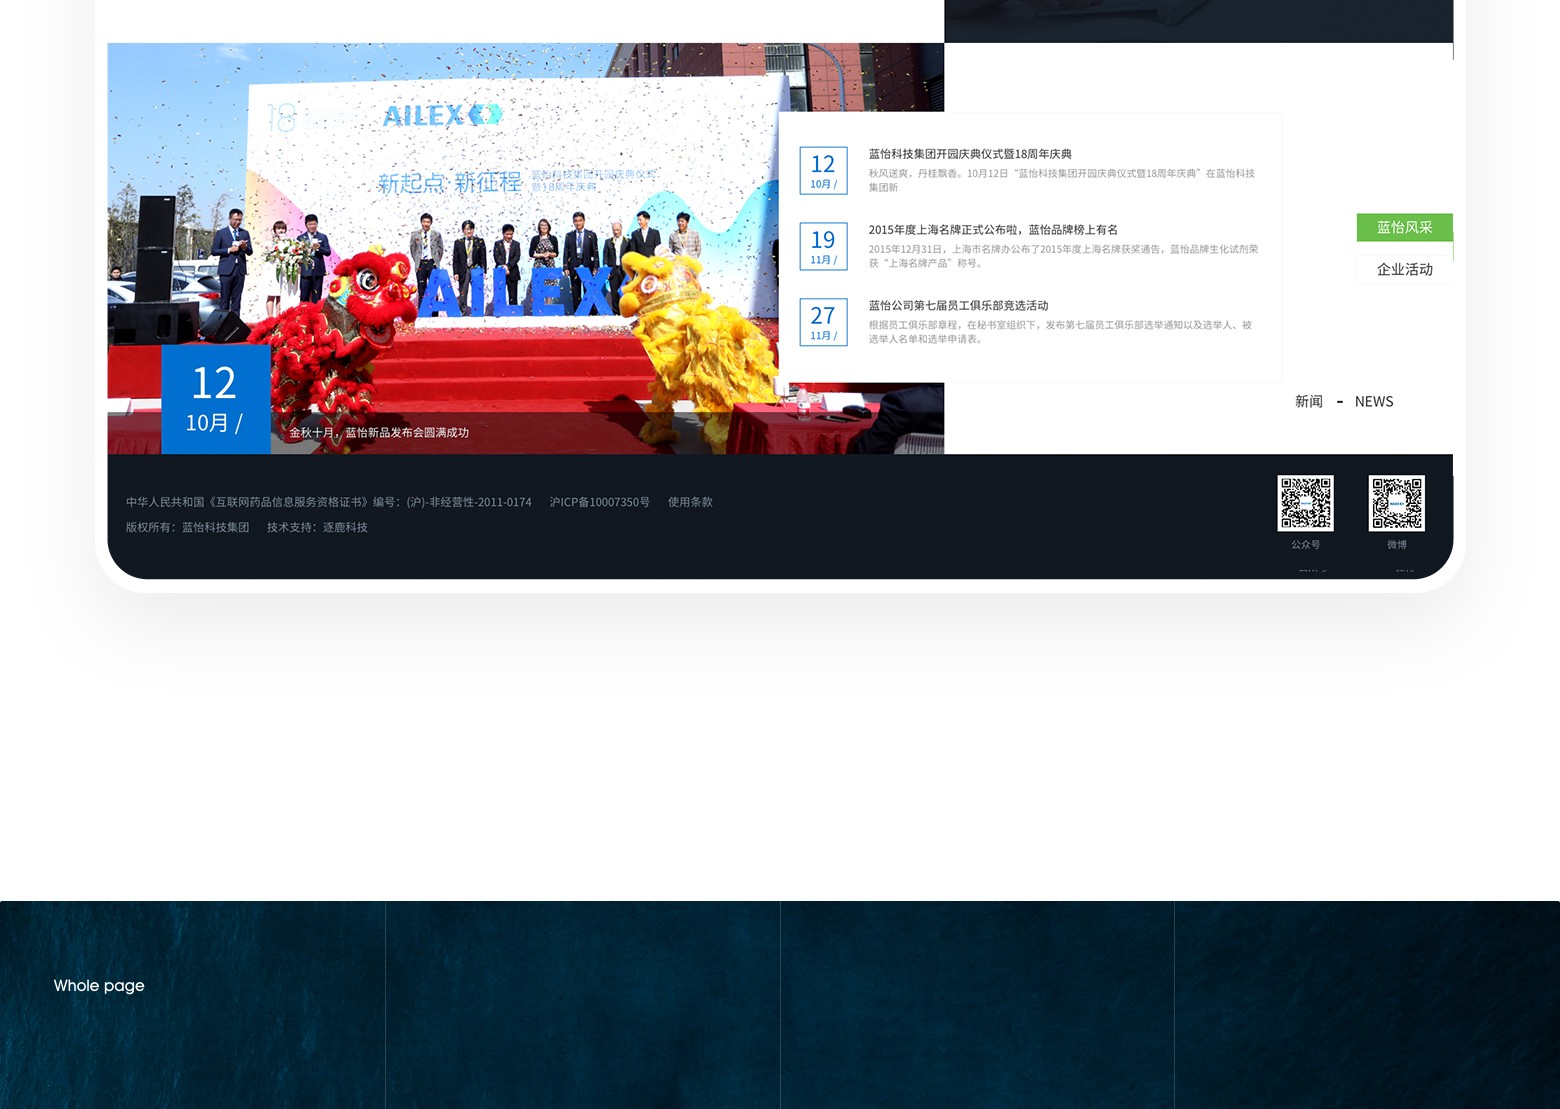1560x1109 pixels.
Task: Click the 27 11月 date box
Action: click(823, 322)
